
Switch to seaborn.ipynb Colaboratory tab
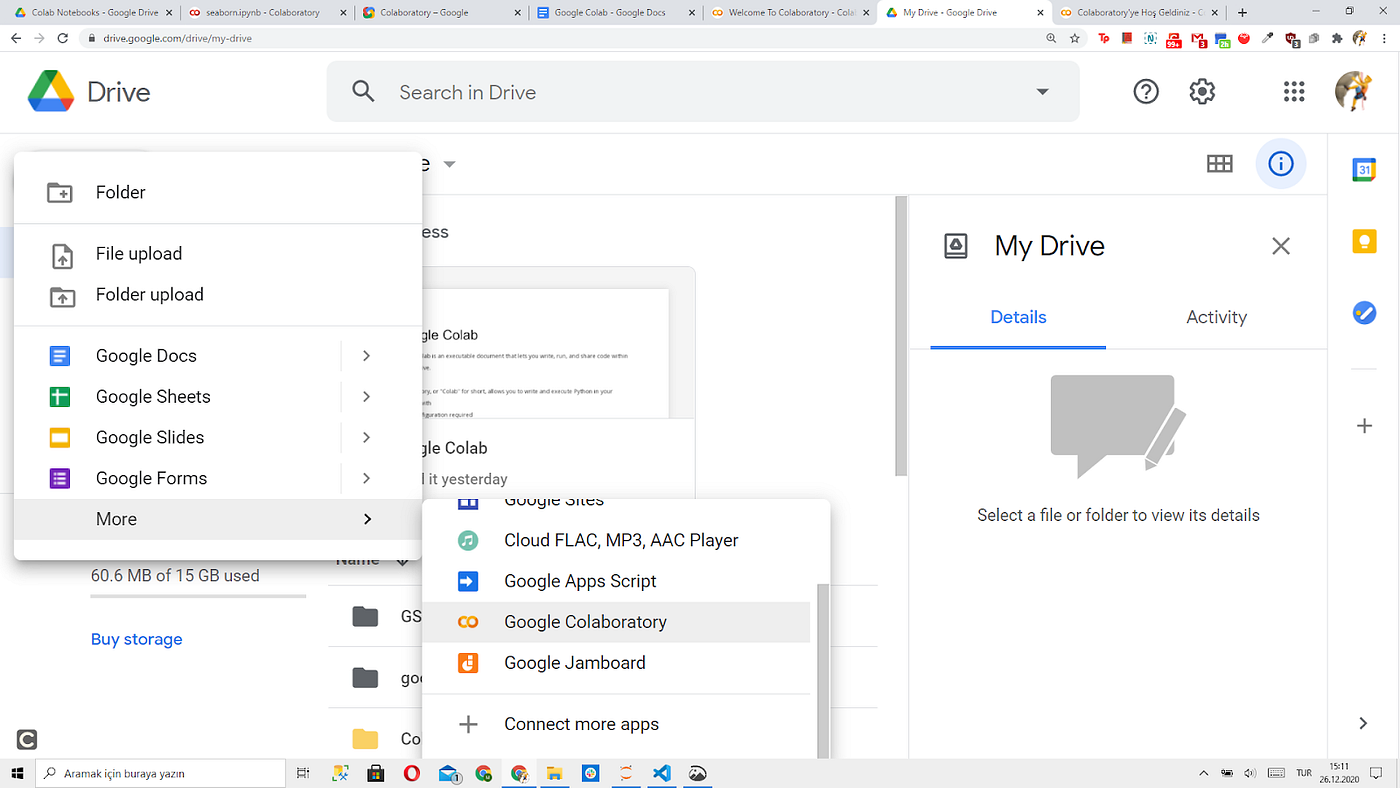(x=265, y=13)
